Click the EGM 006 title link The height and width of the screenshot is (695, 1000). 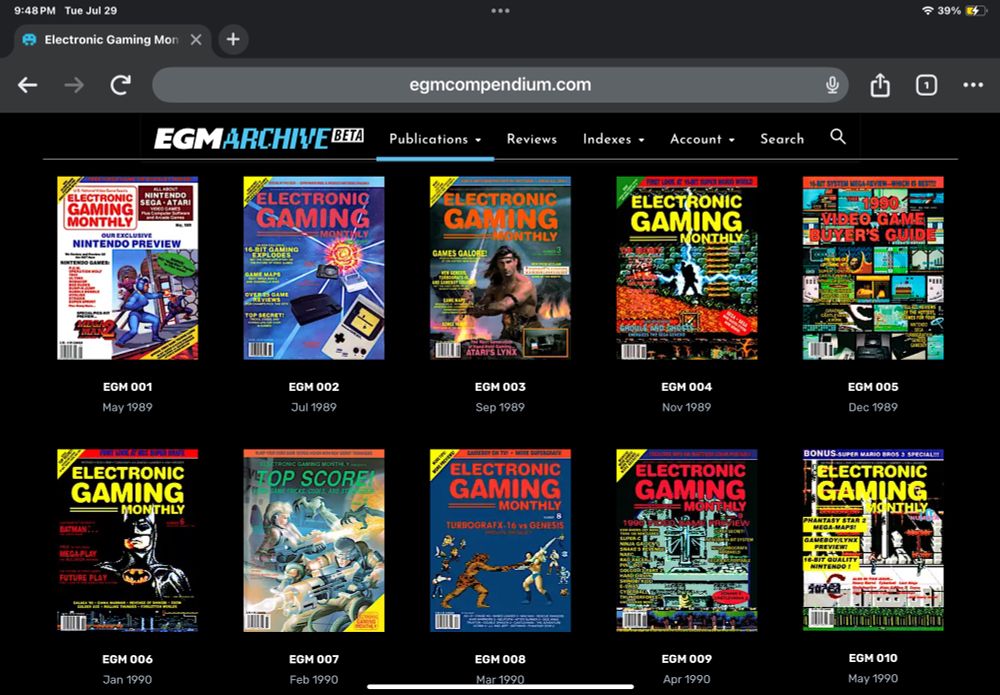128,659
